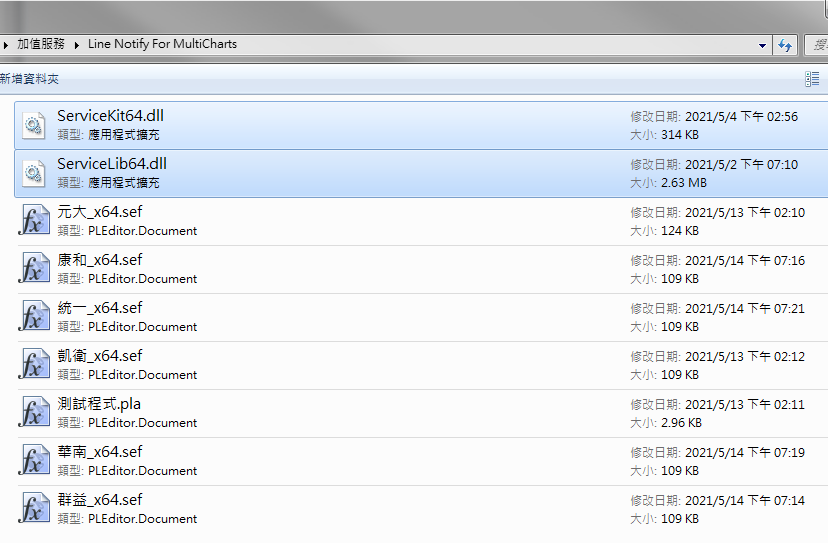The width and height of the screenshot is (828, 543).
Task: Click the size value 124 KB
Action: click(x=680, y=231)
